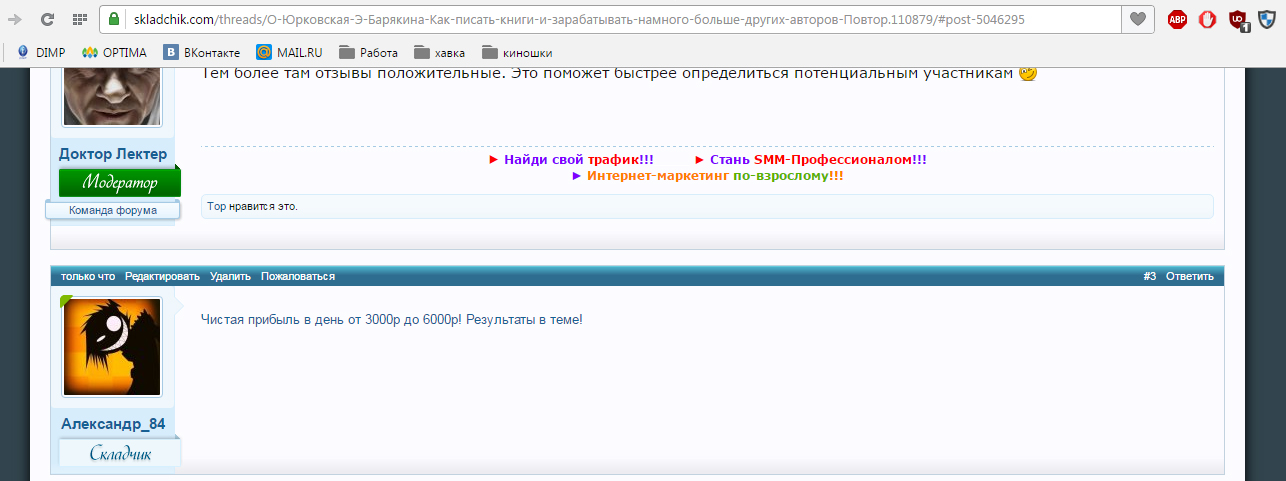This screenshot has width=1286, height=481.
Task: Reload the page with refresh icon
Action: 47,19
